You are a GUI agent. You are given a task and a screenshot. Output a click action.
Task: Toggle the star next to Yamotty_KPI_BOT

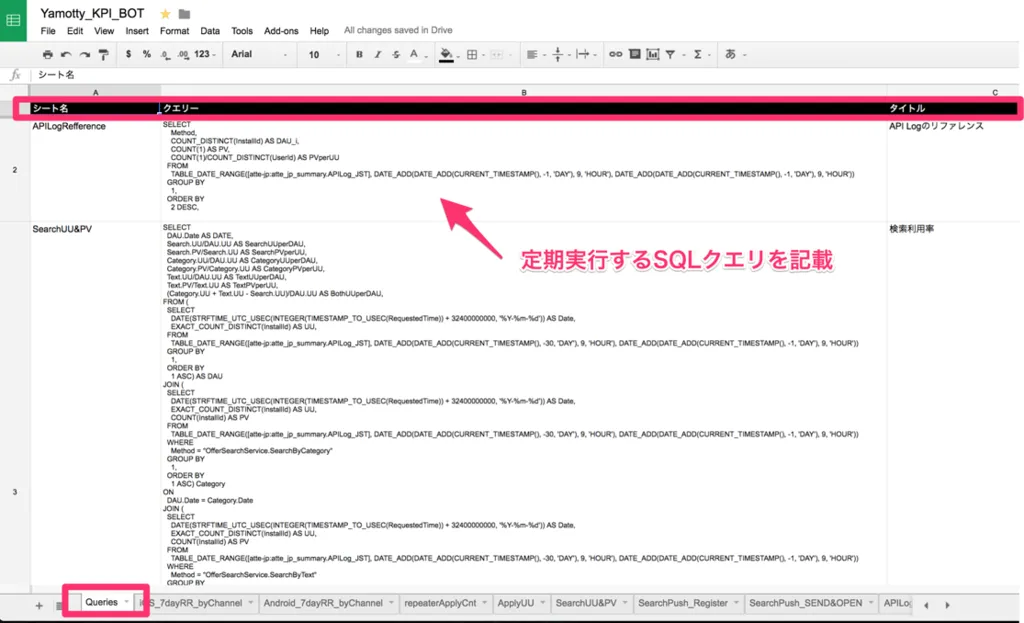(165, 14)
